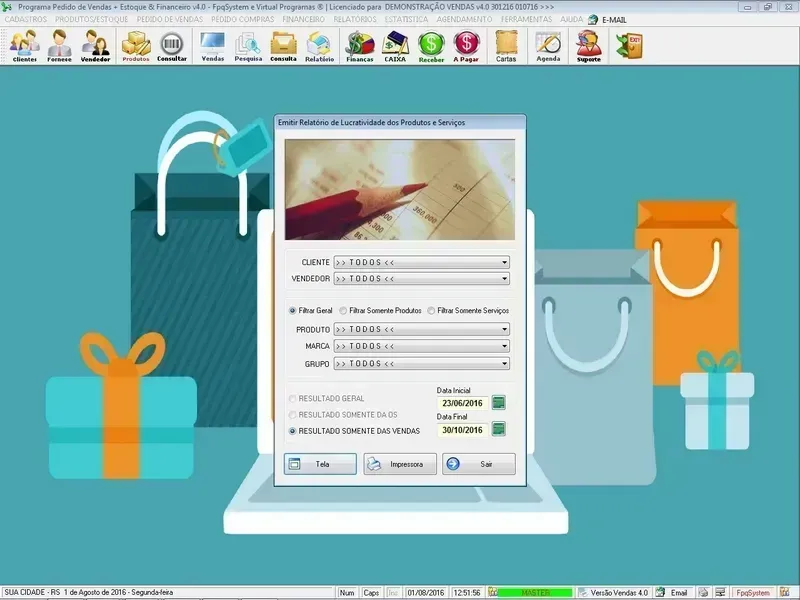Screen dimensions: 800x600
Task: Select Filtrar Somente Produtos option
Action: click(x=343, y=311)
